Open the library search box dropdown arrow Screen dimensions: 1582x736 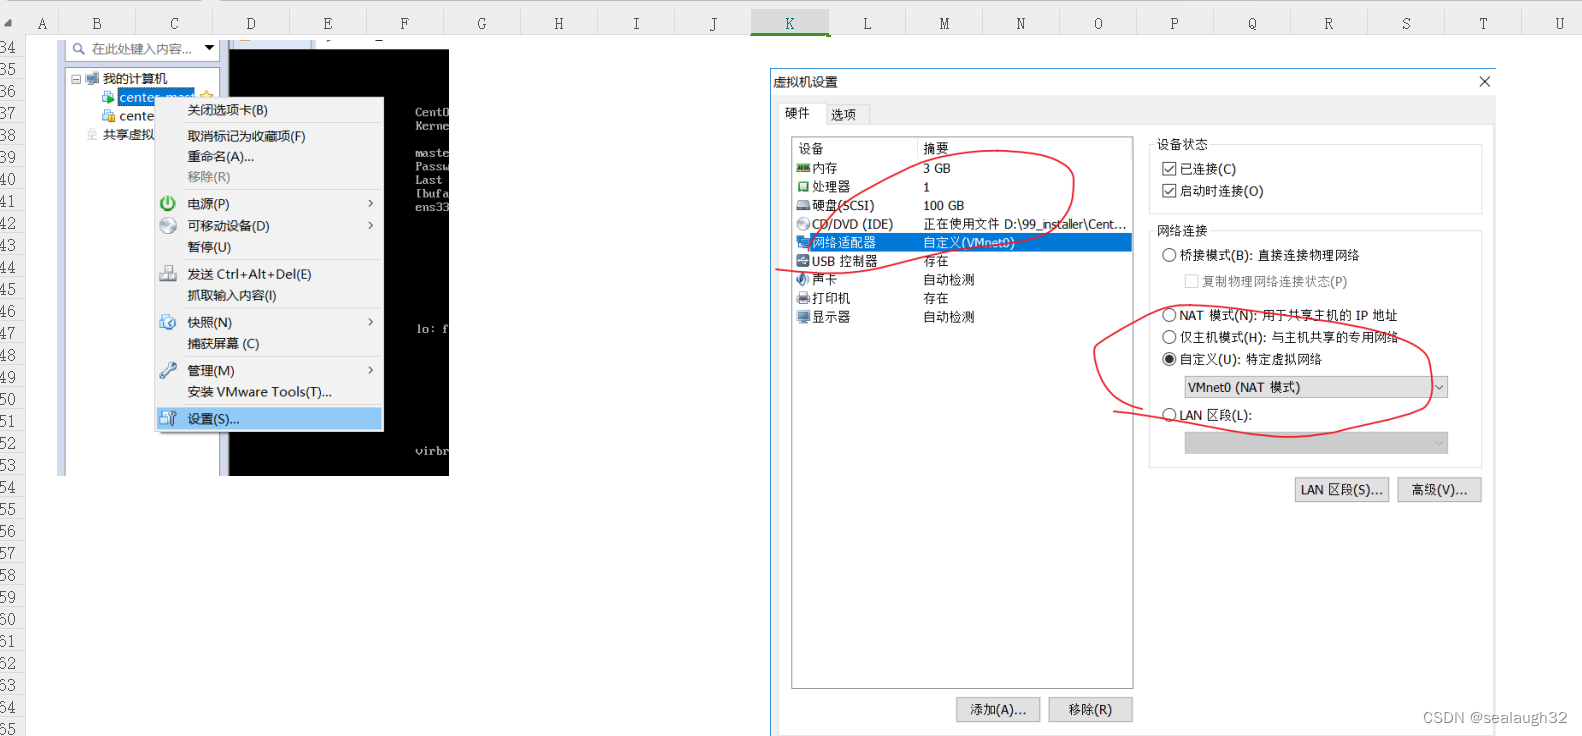tap(209, 48)
